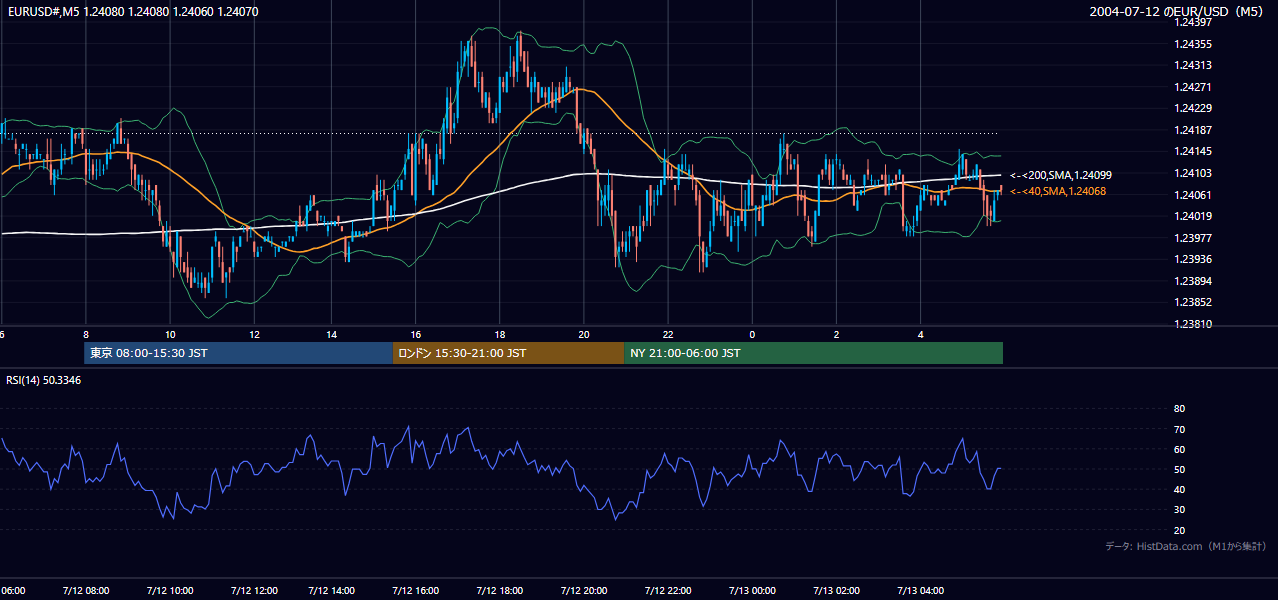This screenshot has width=1278, height=600.
Task: Click price axis label 1.24187
Action: (x=1193, y=130)
